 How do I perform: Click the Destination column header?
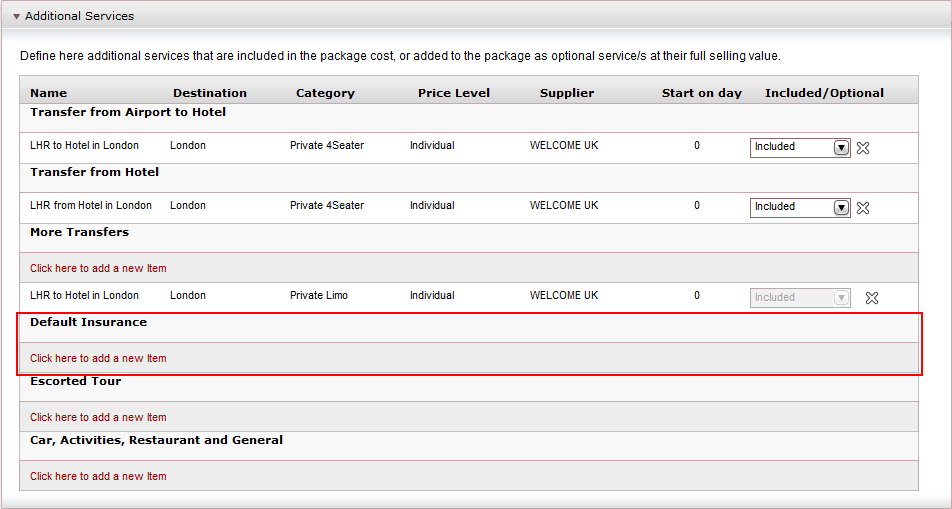pyautogui.click(x=209, y=93)
